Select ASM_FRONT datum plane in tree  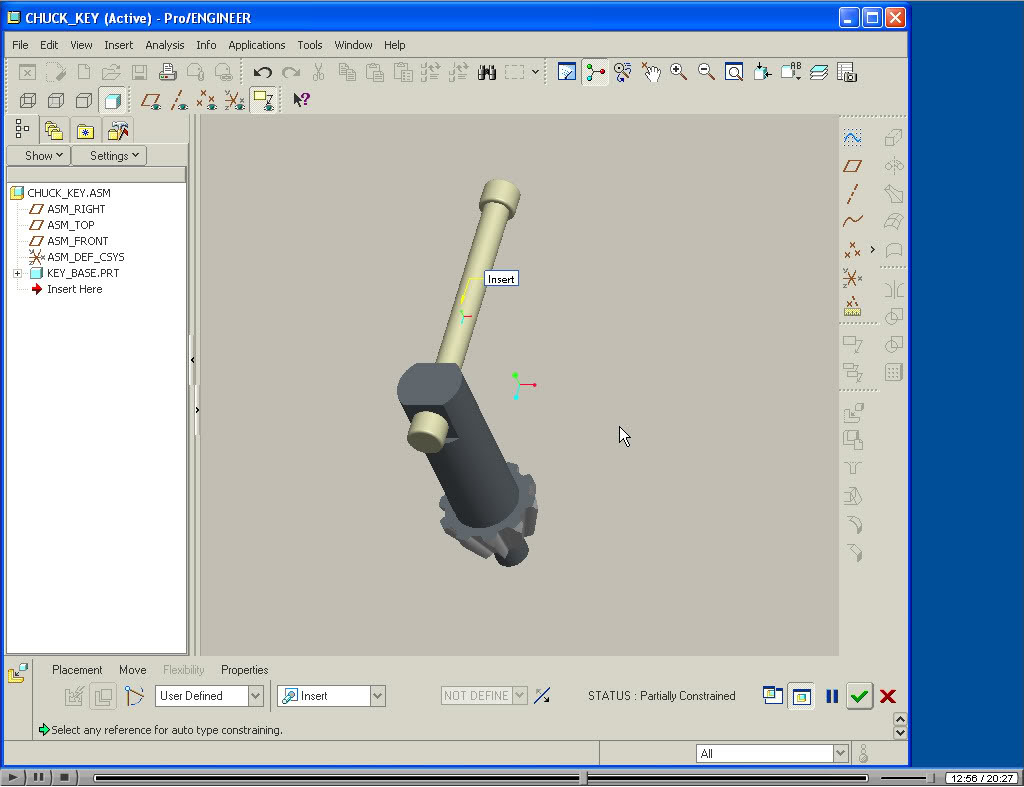78,241
